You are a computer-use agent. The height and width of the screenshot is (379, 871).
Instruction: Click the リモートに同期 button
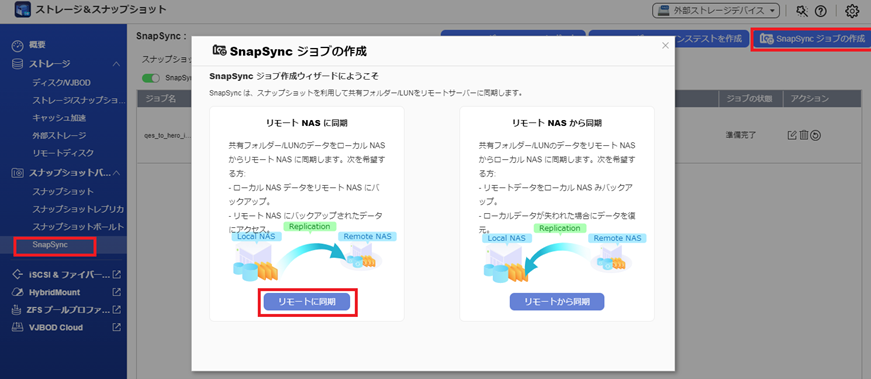(307, 301)
